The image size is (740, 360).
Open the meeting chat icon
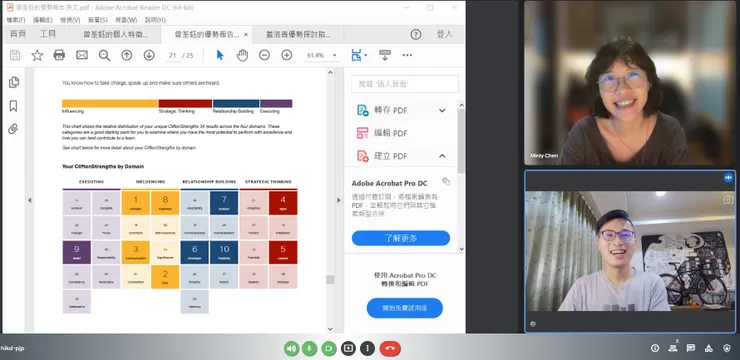tap(690, 348)
